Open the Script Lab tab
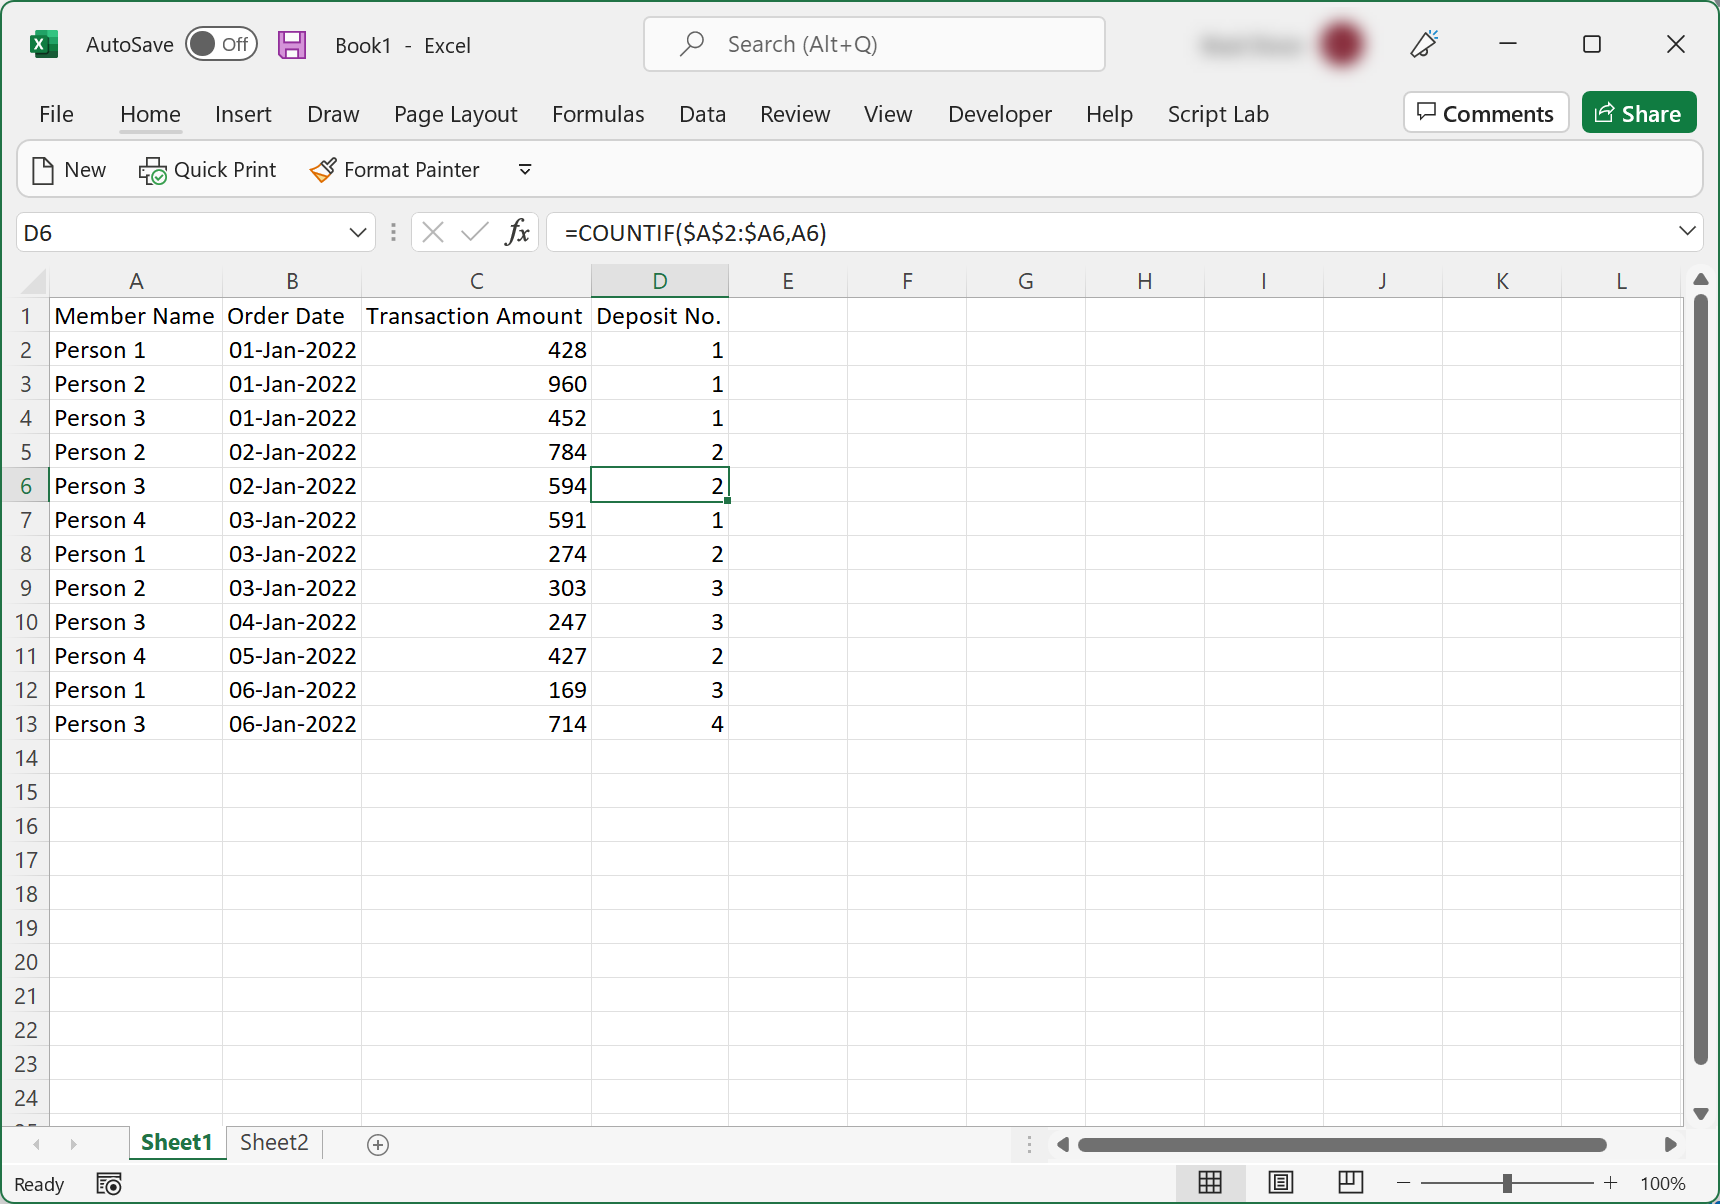This screenshot has width=1720, height=1204. coord(1218,114)
